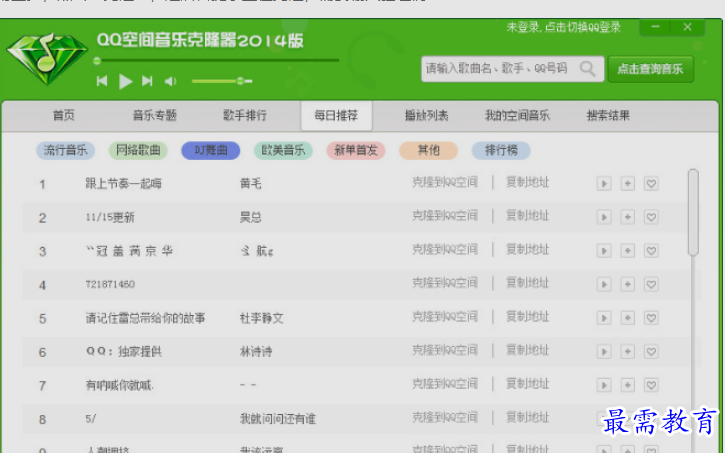Viewport: 725px width, 453px height.
Task: Copy address of 林诗诗 song
Action: [x=527, y=350]
